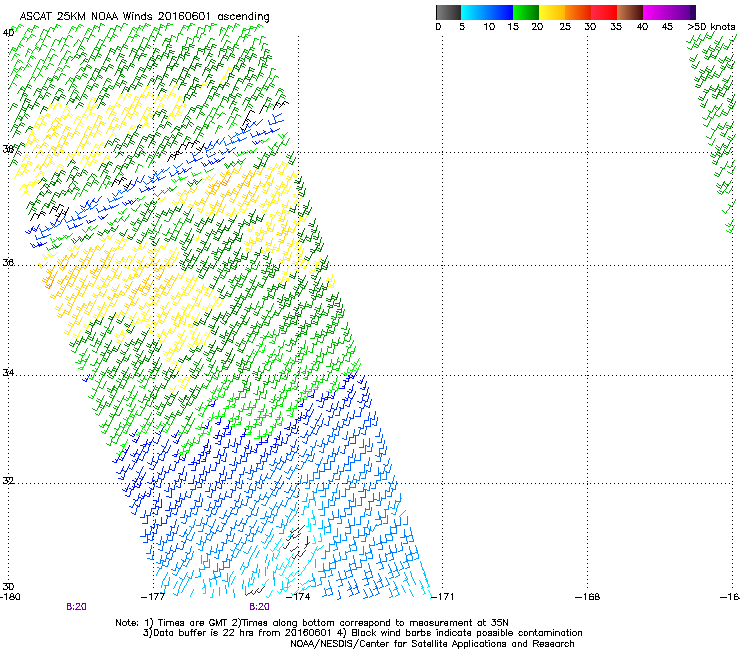The width and height of the screenshot is (740, 650).
Task: Click the '-174' longitude axis label
Action: (298, 597)
